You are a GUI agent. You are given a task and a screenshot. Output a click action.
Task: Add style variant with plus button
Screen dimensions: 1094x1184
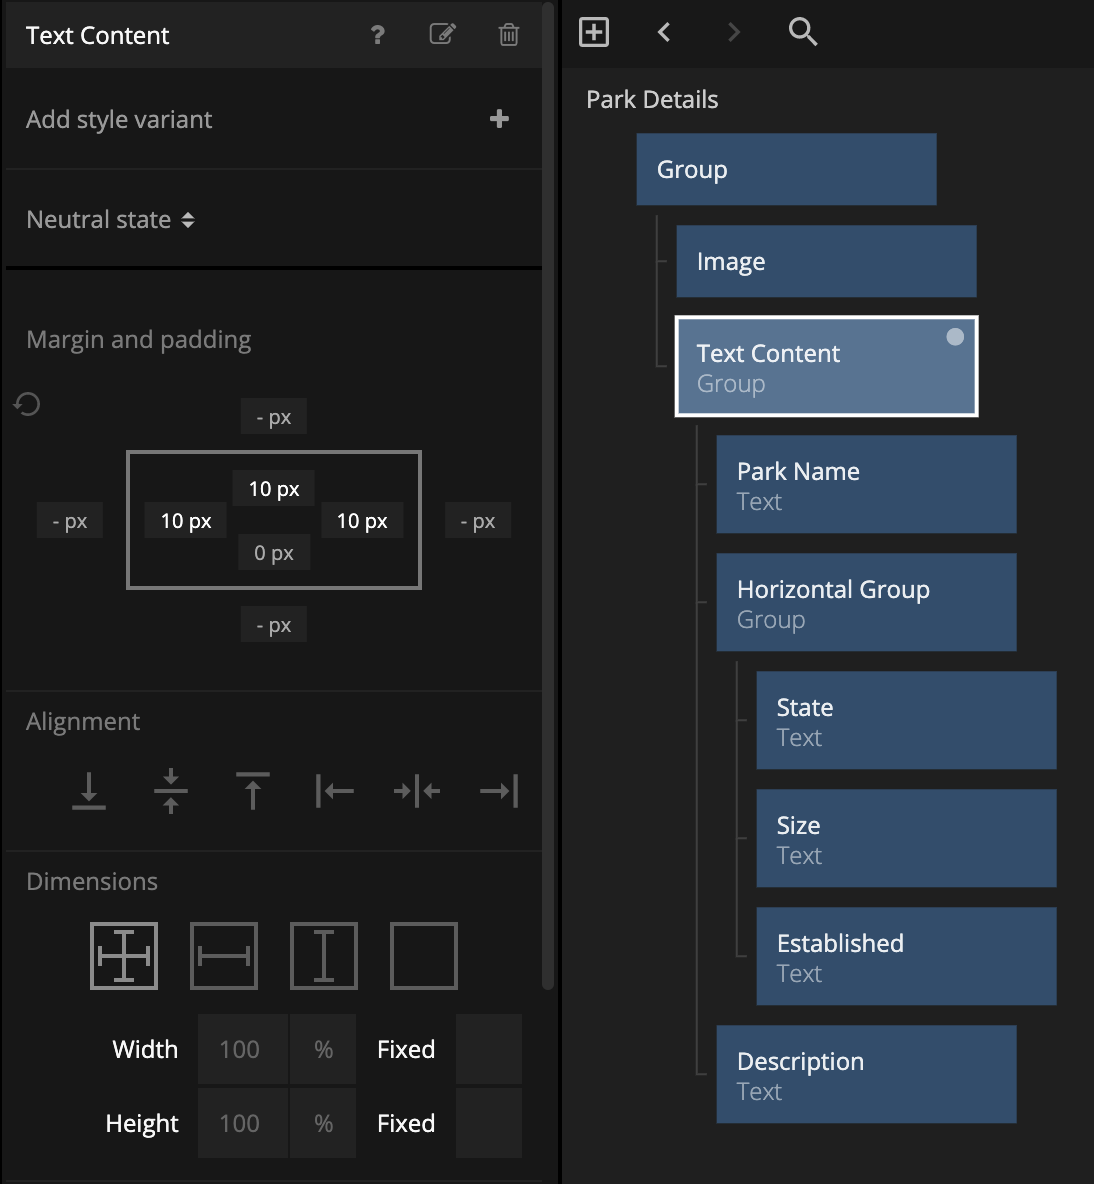(x=499, y=119)
